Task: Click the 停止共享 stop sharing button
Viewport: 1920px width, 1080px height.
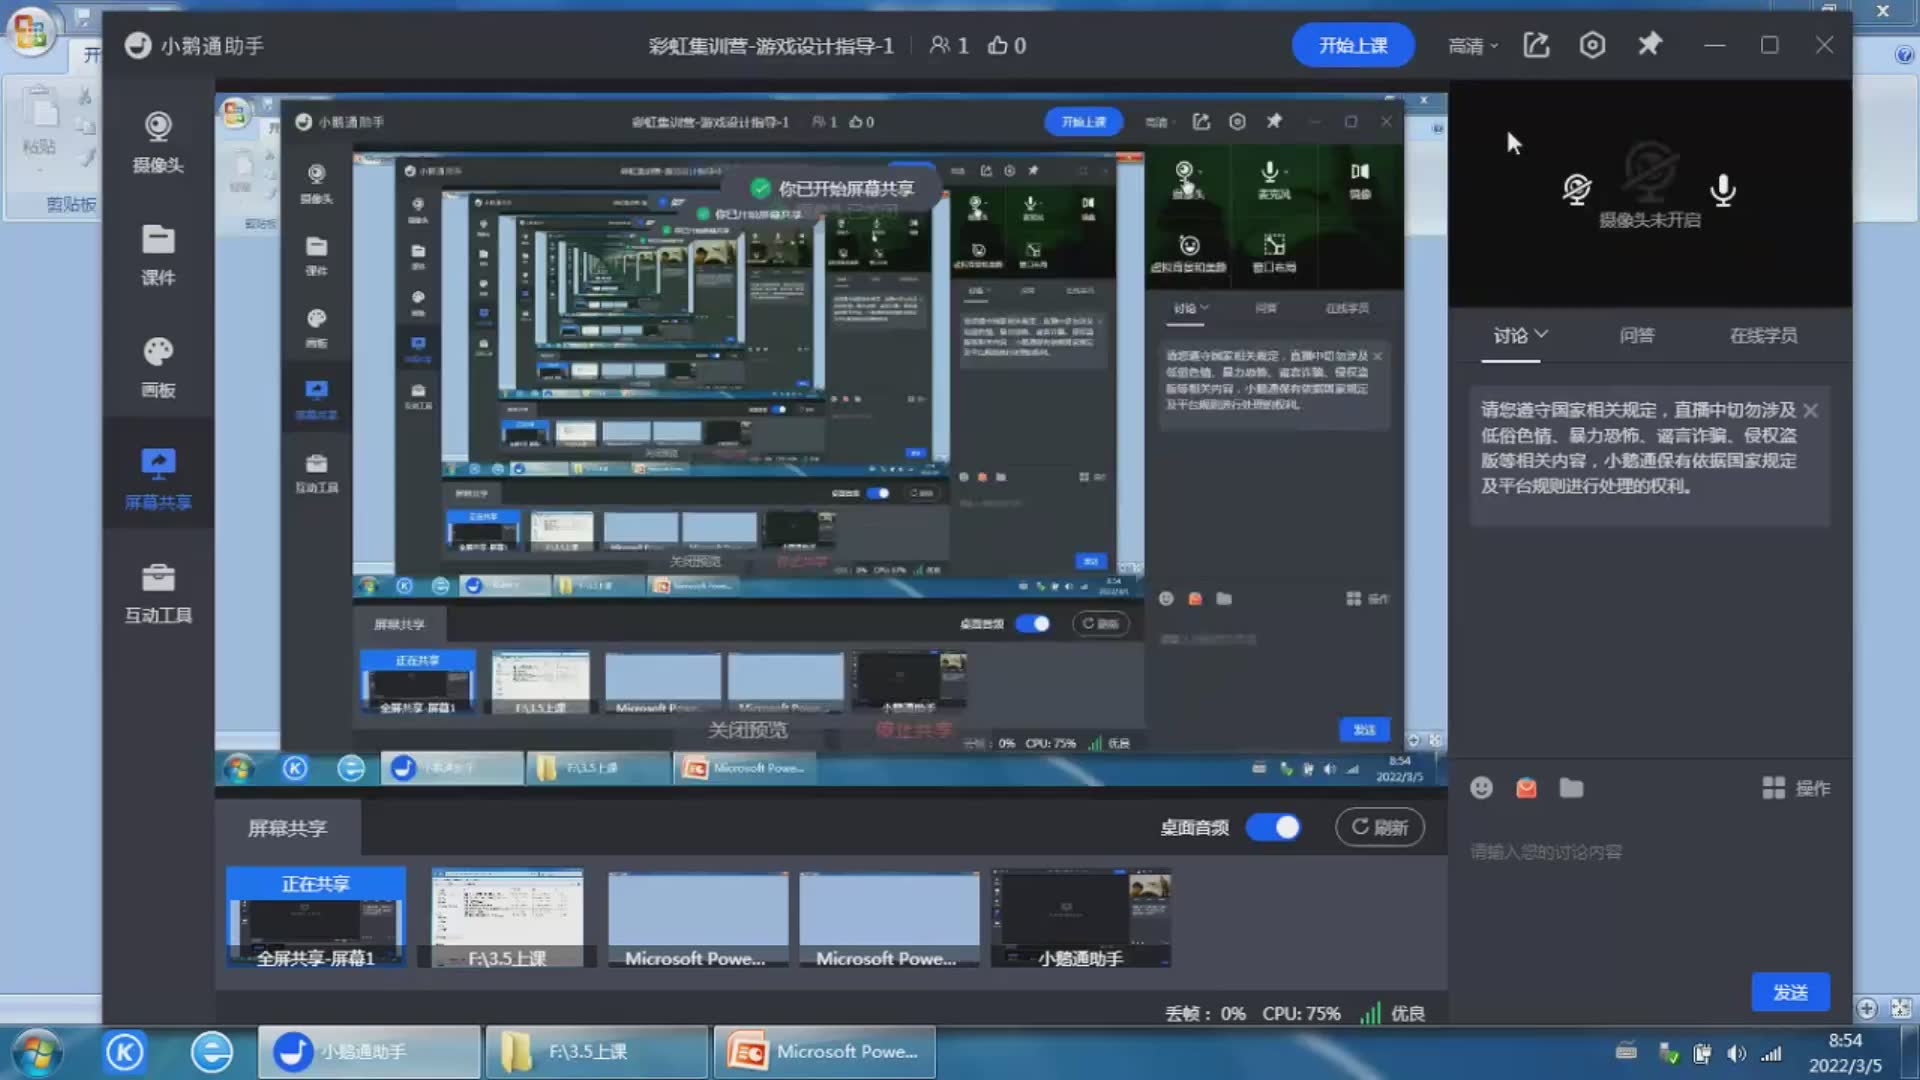Action: coord(913,730)
